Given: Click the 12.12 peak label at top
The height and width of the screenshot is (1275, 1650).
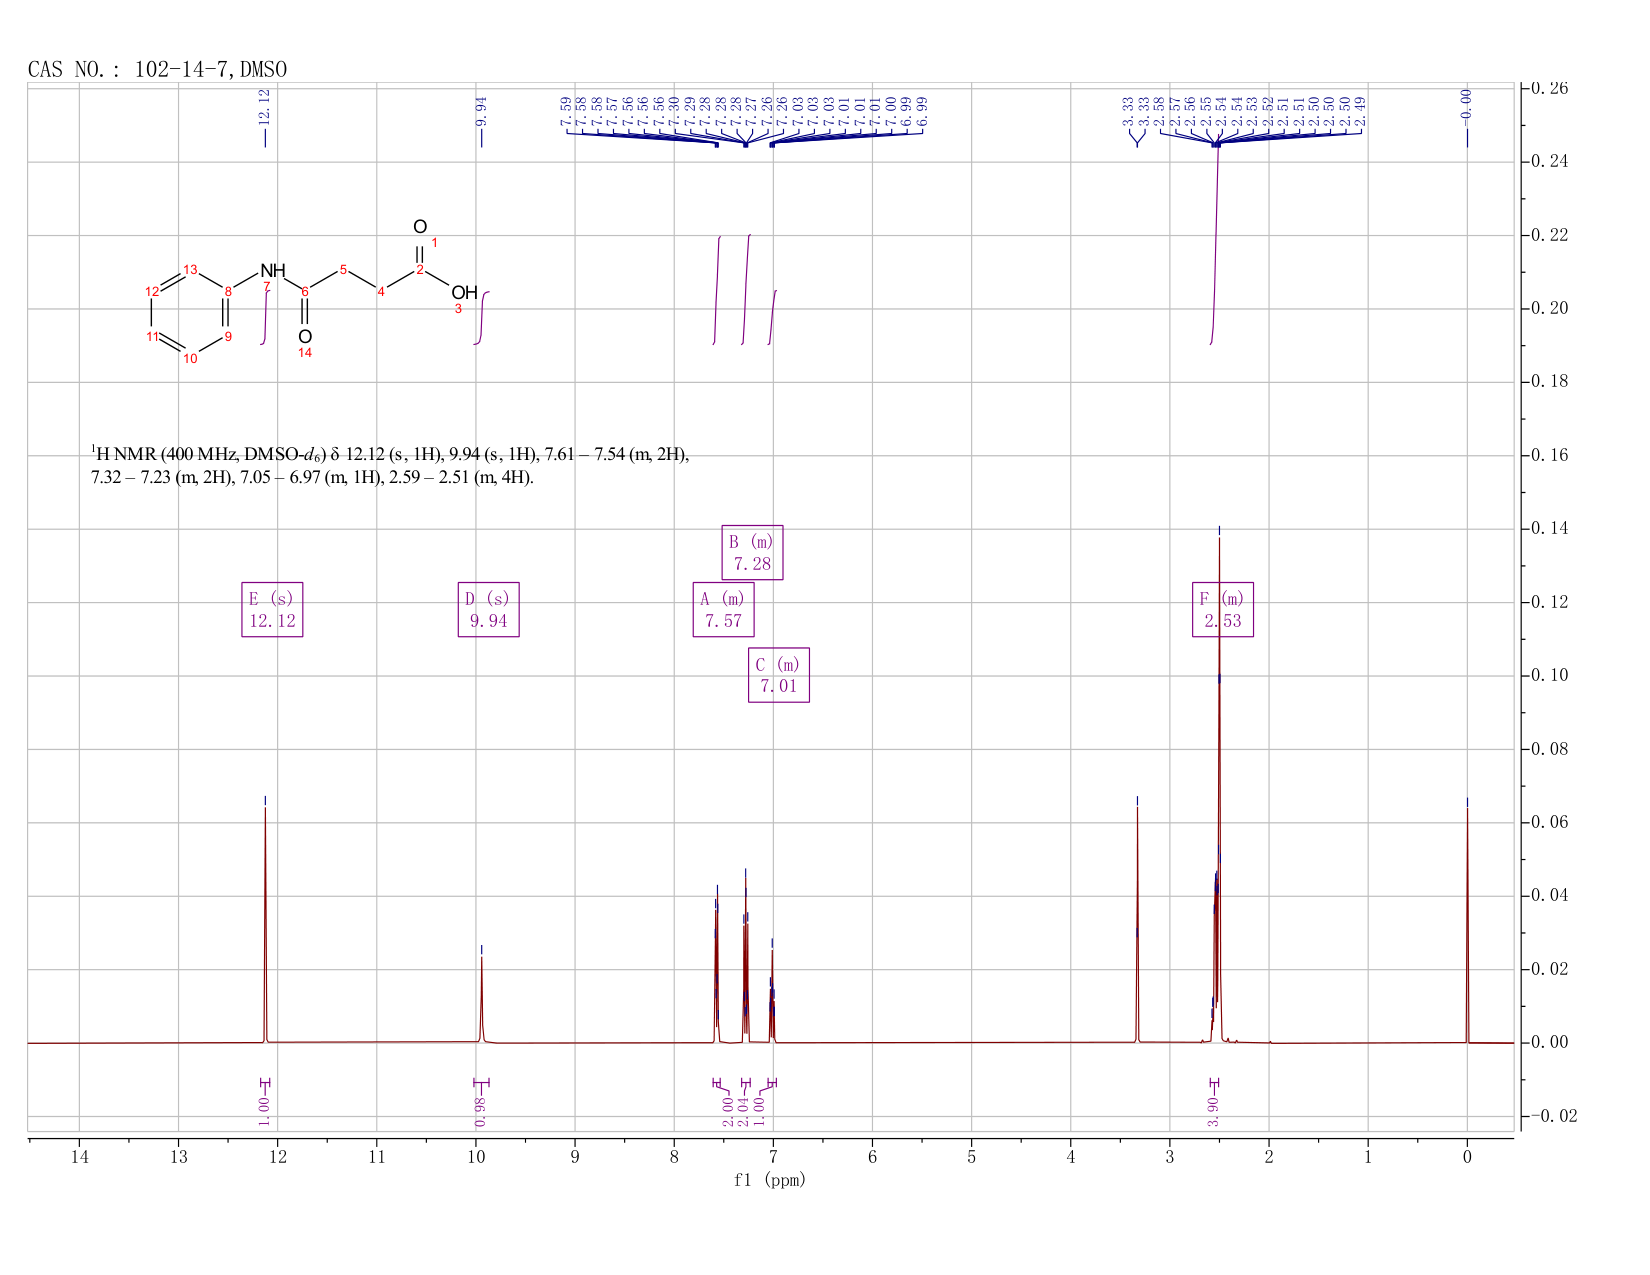Looking at the screenshot, I should [x=265, y=106].
